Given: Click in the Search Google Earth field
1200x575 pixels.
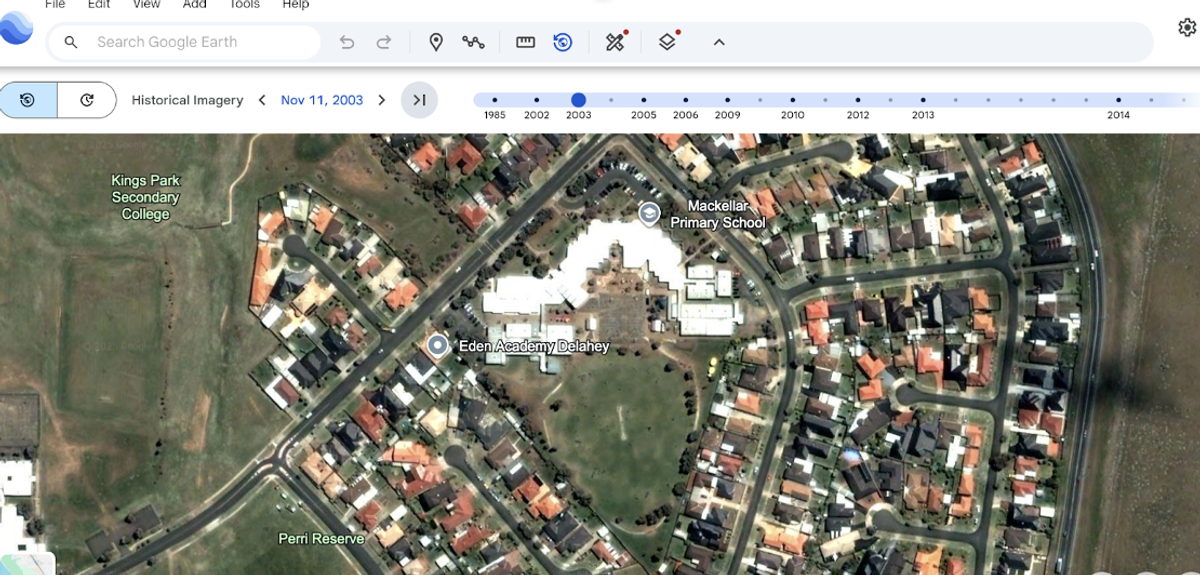Looking at the screenshot, I should pos(200,42).
